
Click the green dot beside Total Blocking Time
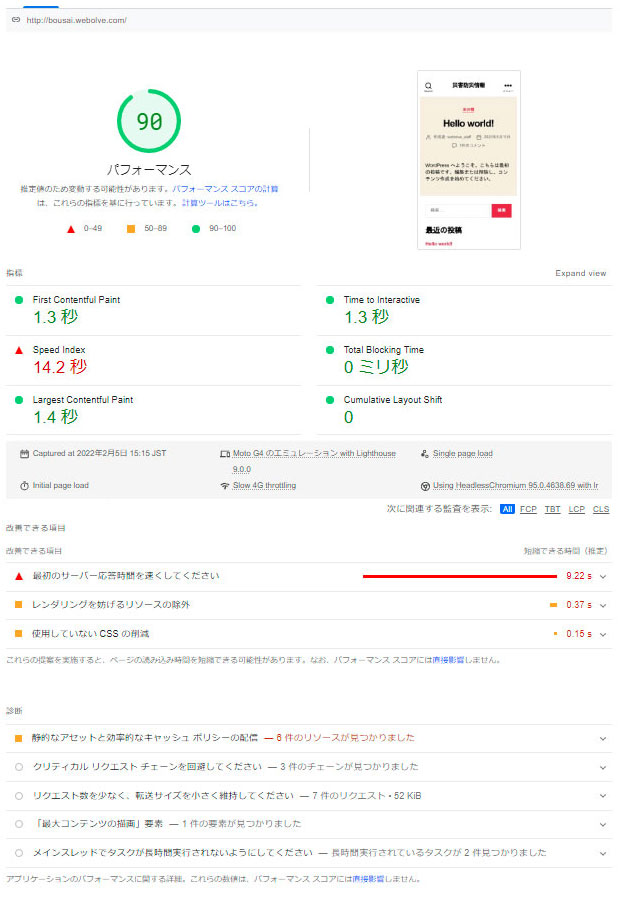pyautogui.click(x=330, y=350)
